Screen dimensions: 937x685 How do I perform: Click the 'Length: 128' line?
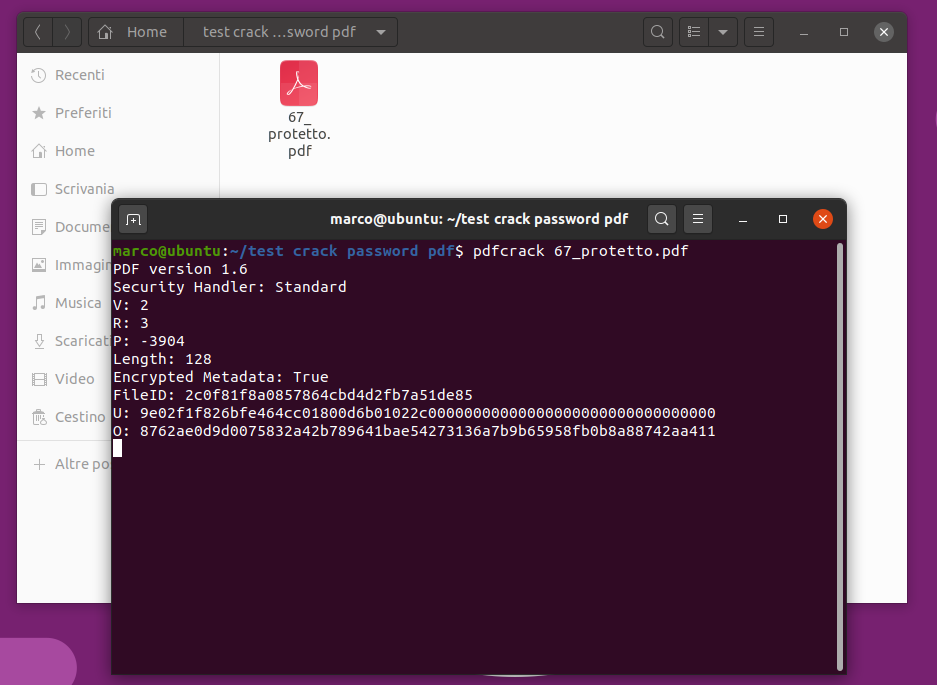coord(162,359)
